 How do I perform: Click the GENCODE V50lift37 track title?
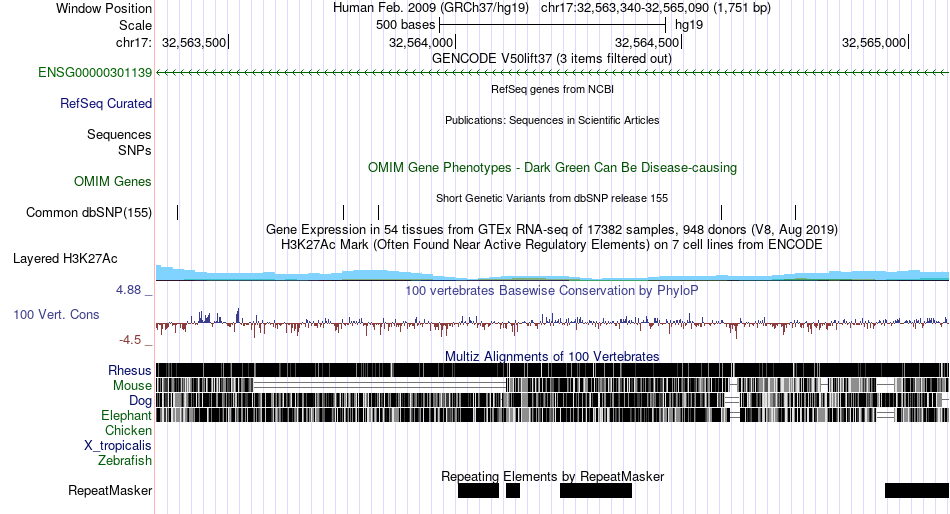(552, 59)
